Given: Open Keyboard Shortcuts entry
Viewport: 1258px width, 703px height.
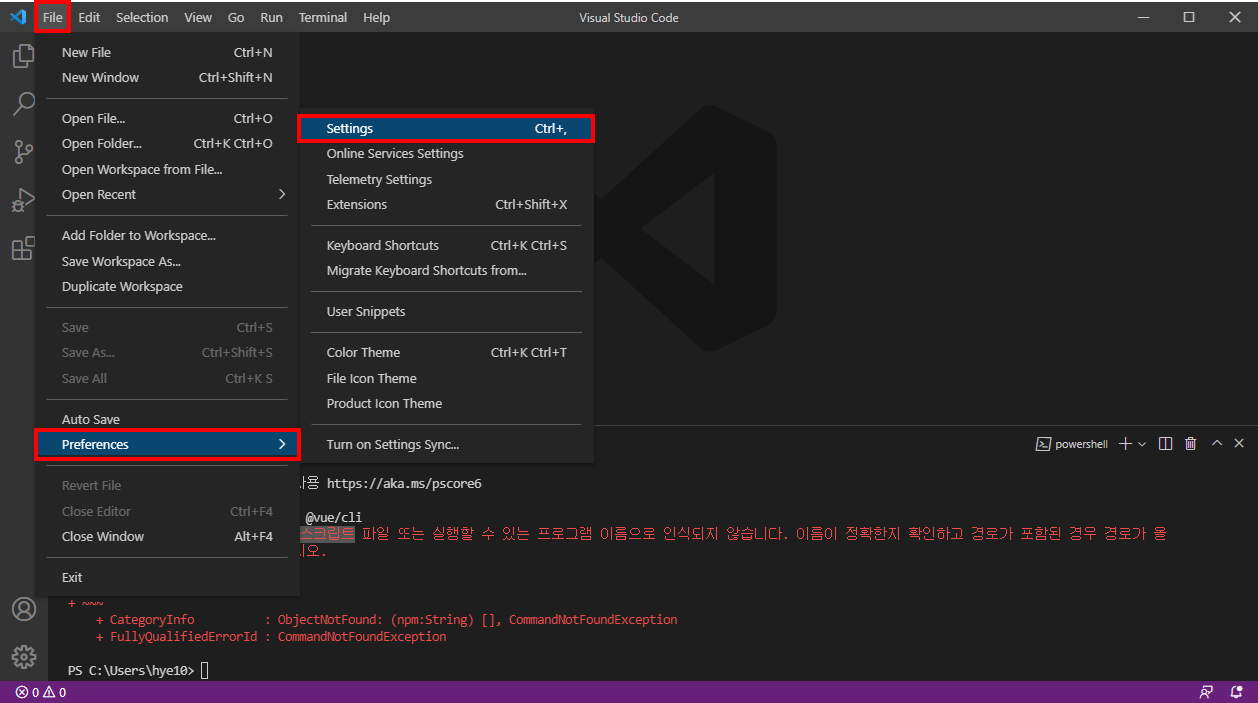Looking at the screenshot, I should 446,246.
